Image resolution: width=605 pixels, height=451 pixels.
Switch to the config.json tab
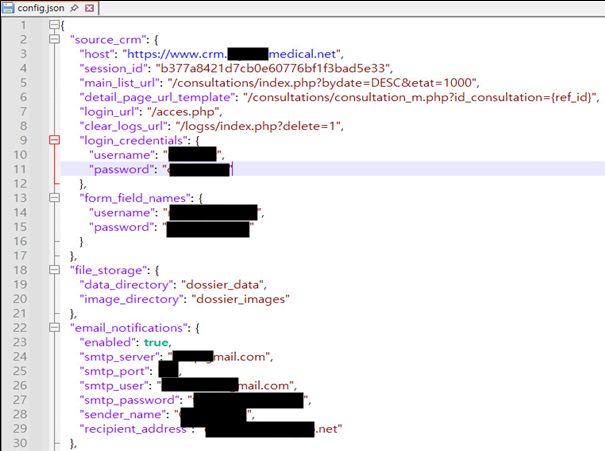click(43, 9)
